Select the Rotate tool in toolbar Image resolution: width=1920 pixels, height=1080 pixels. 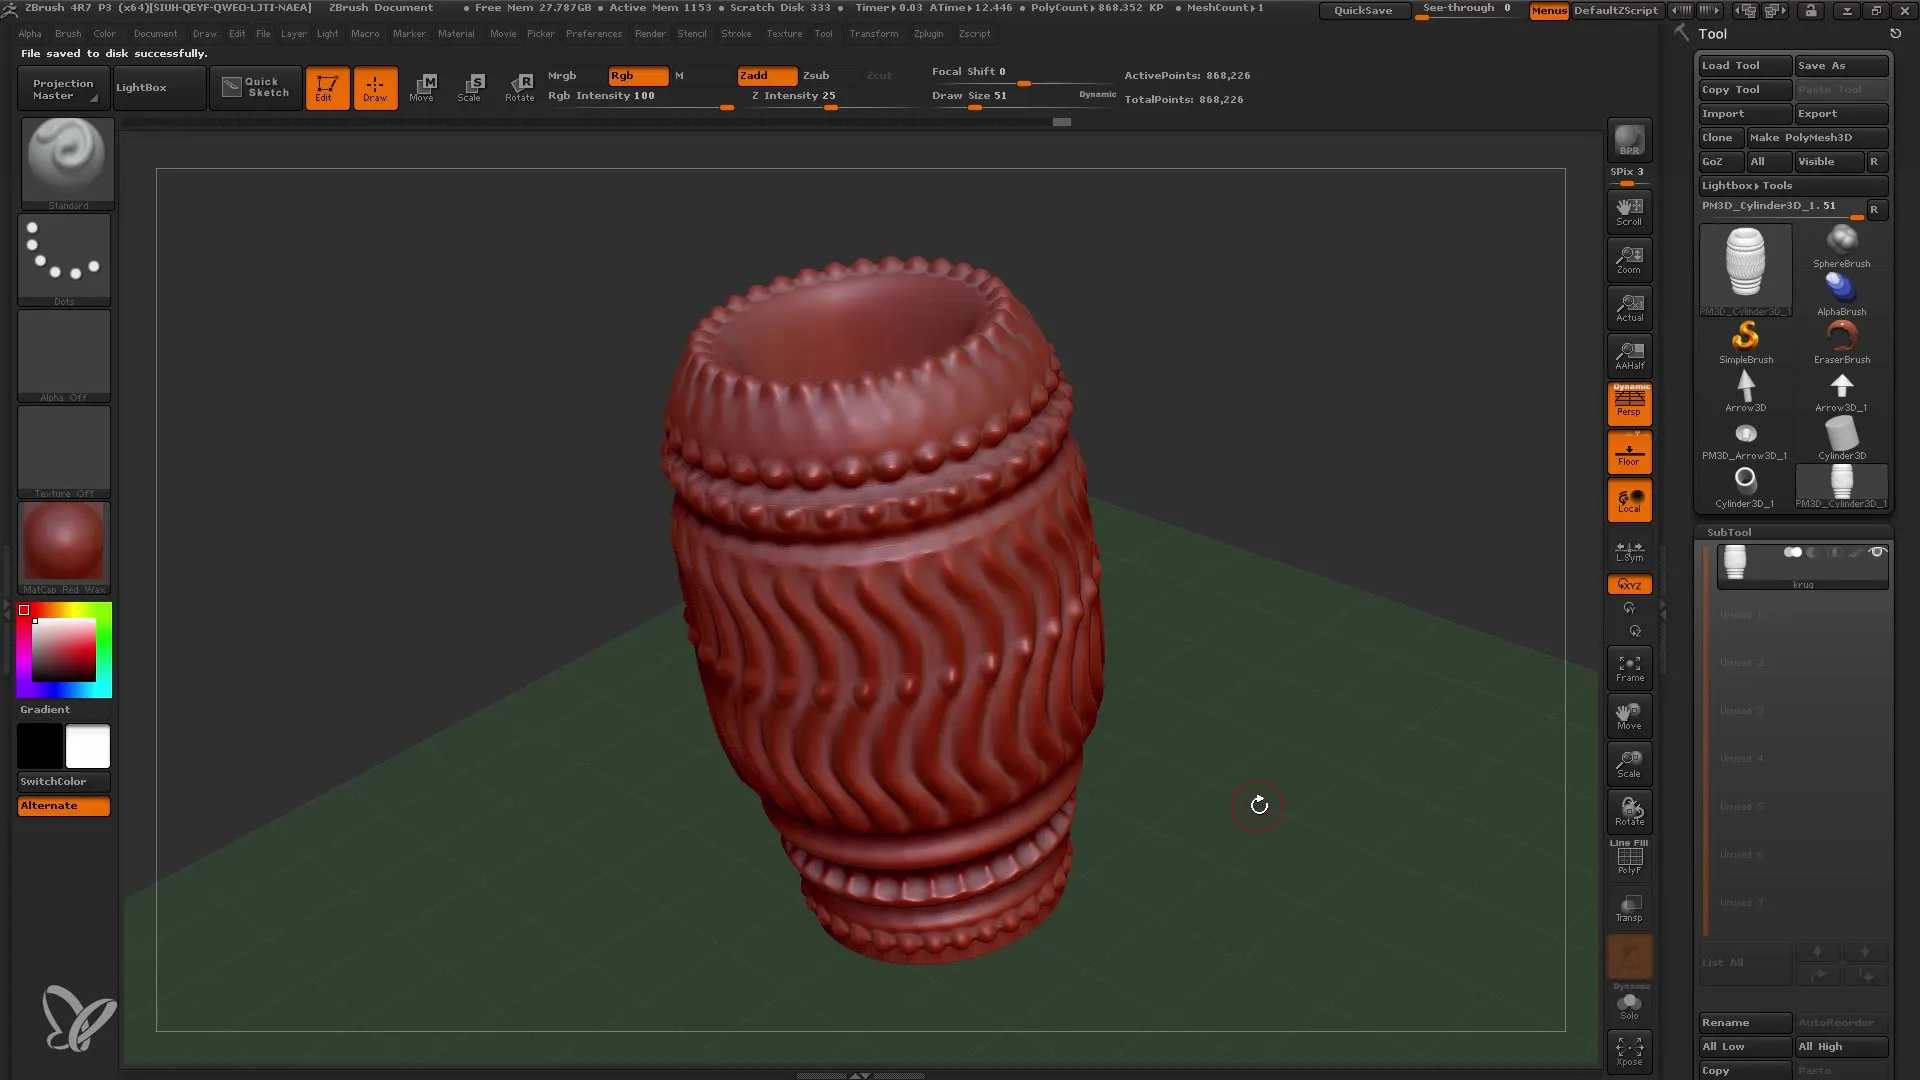(520, 87)
